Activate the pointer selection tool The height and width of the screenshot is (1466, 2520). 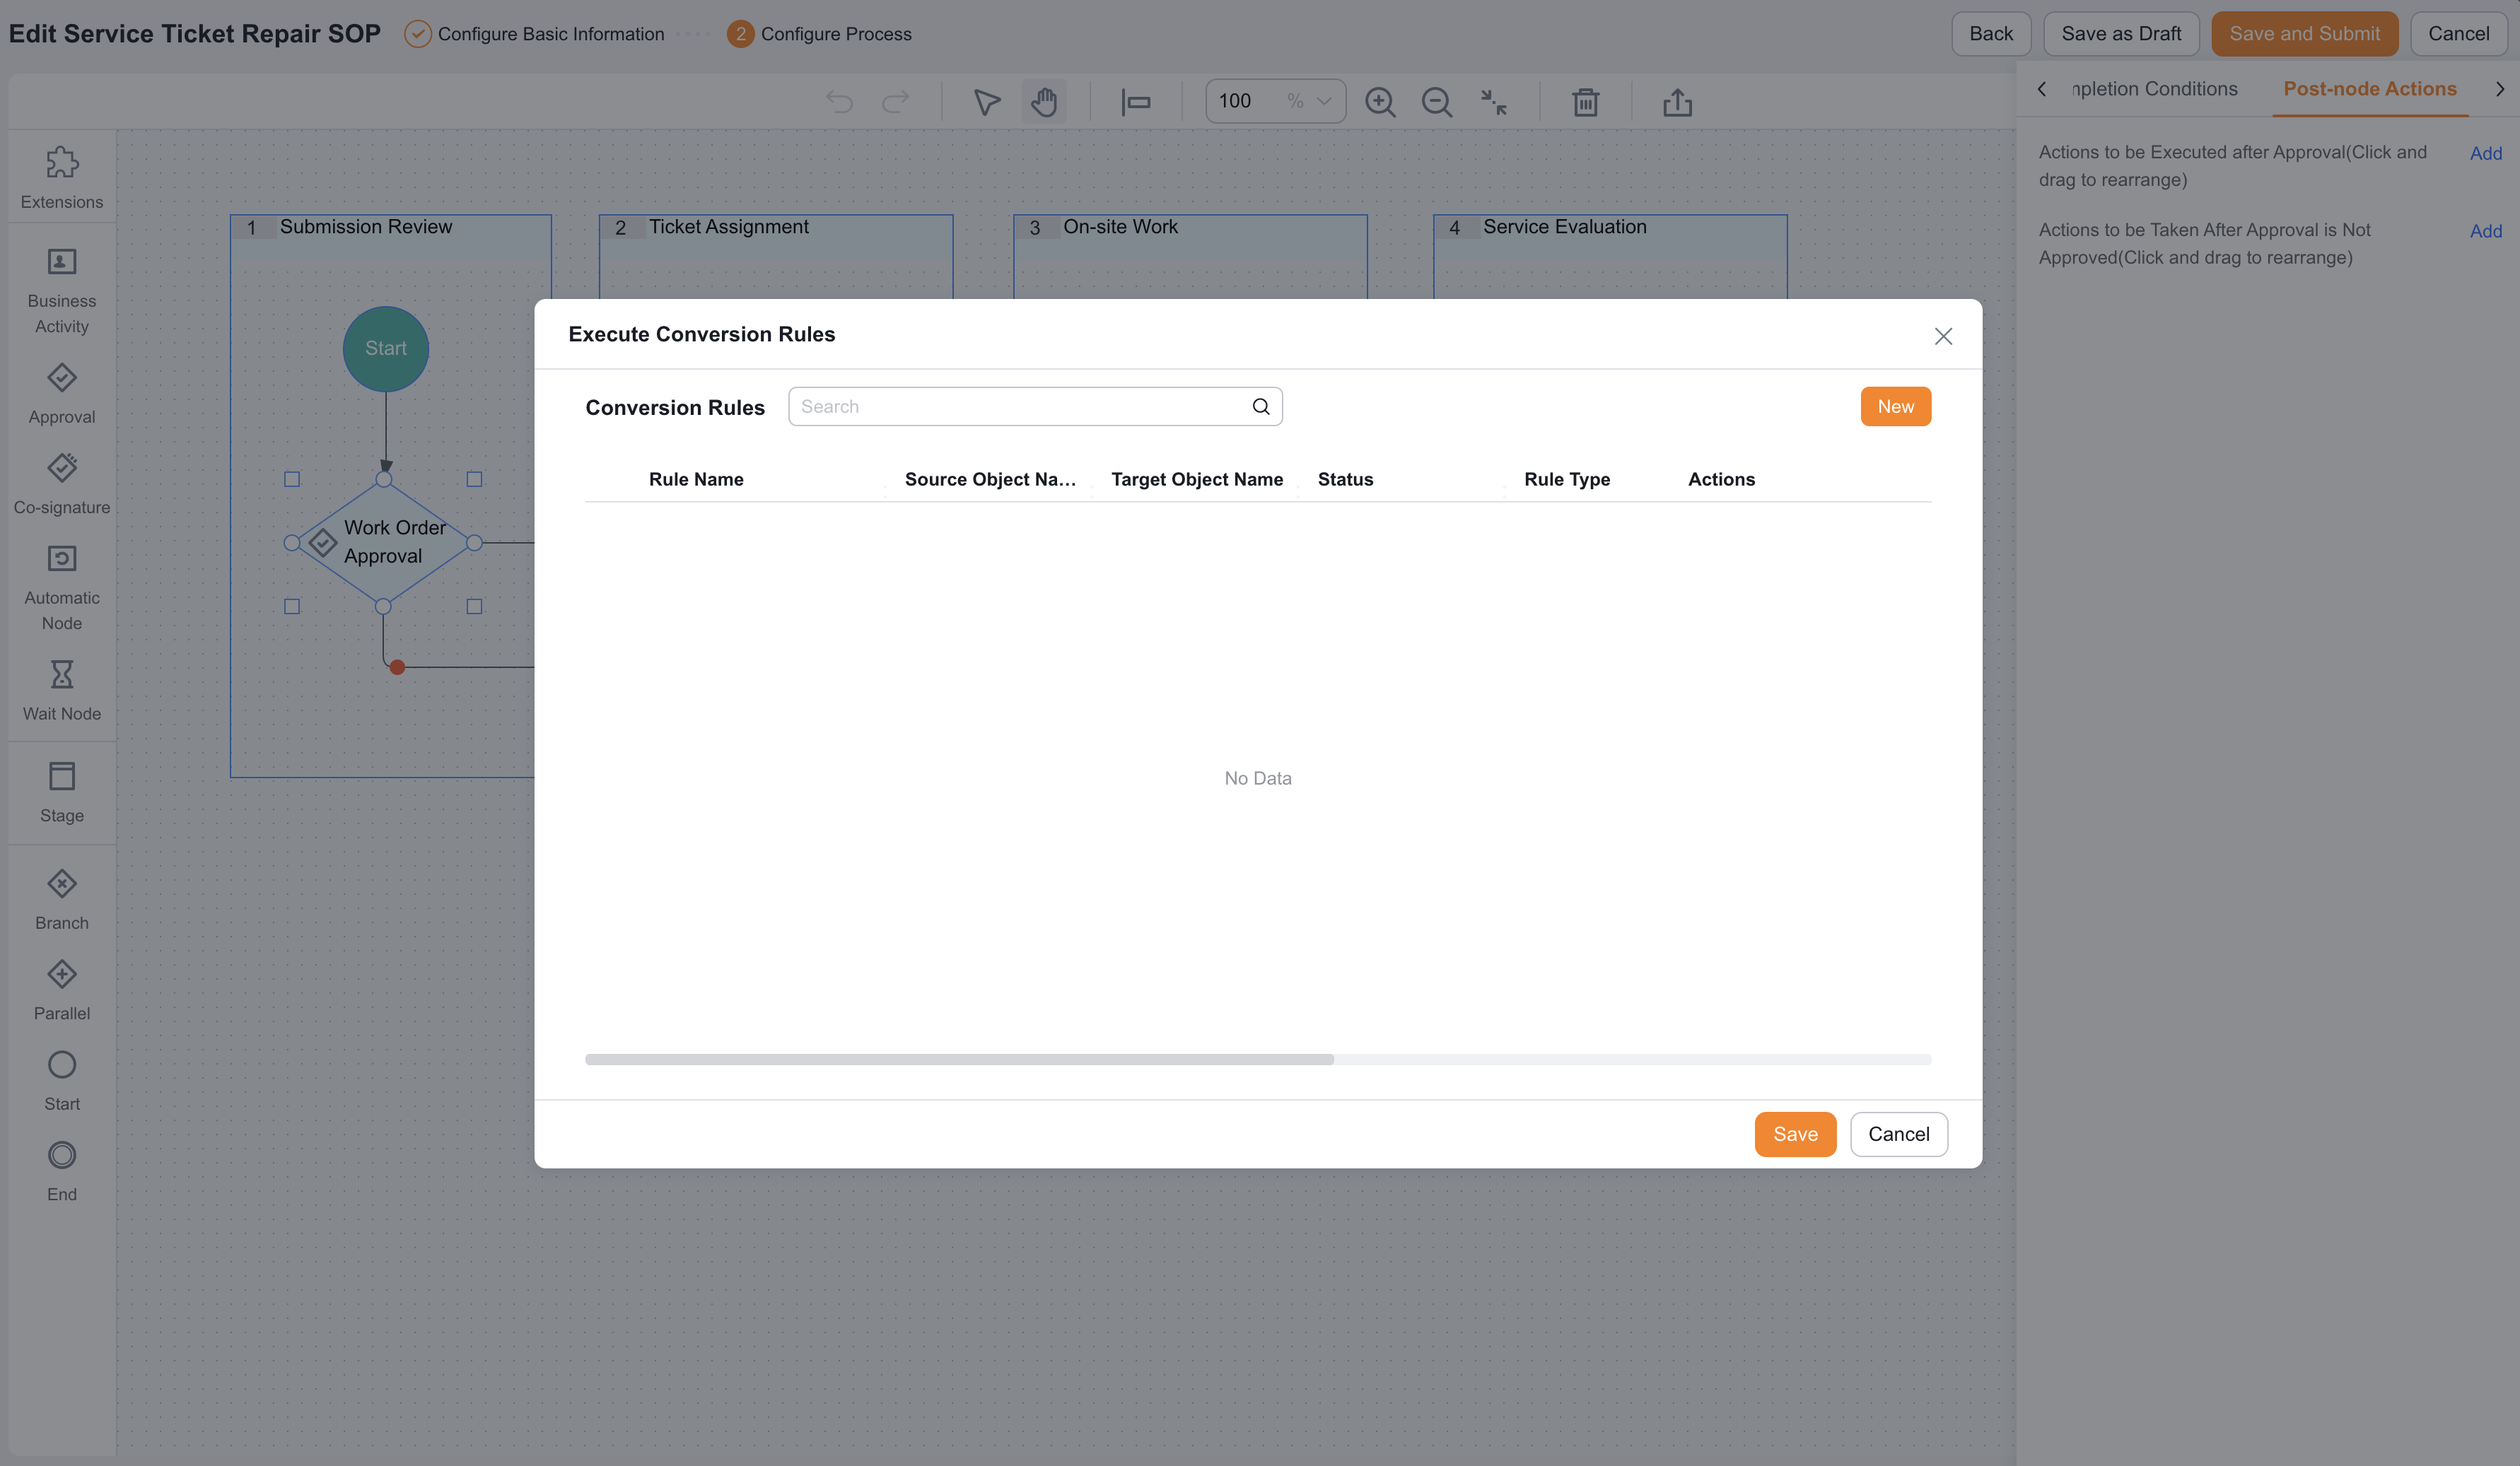coord(987,102)
